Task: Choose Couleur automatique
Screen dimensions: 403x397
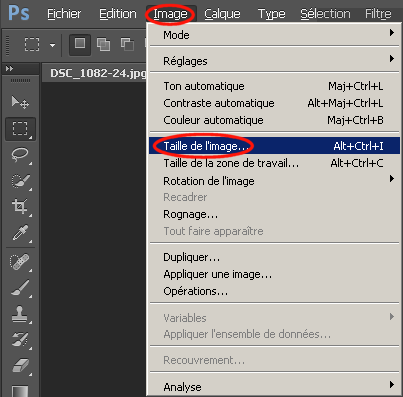Action: (275, 120)
